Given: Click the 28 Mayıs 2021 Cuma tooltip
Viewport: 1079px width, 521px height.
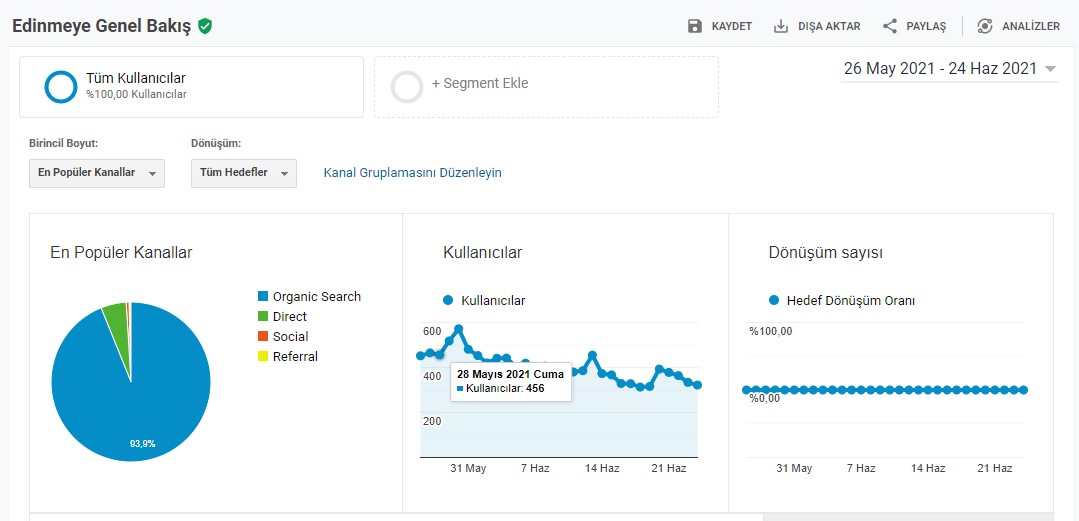Looking at the screenshot, I should click(511, 382).
